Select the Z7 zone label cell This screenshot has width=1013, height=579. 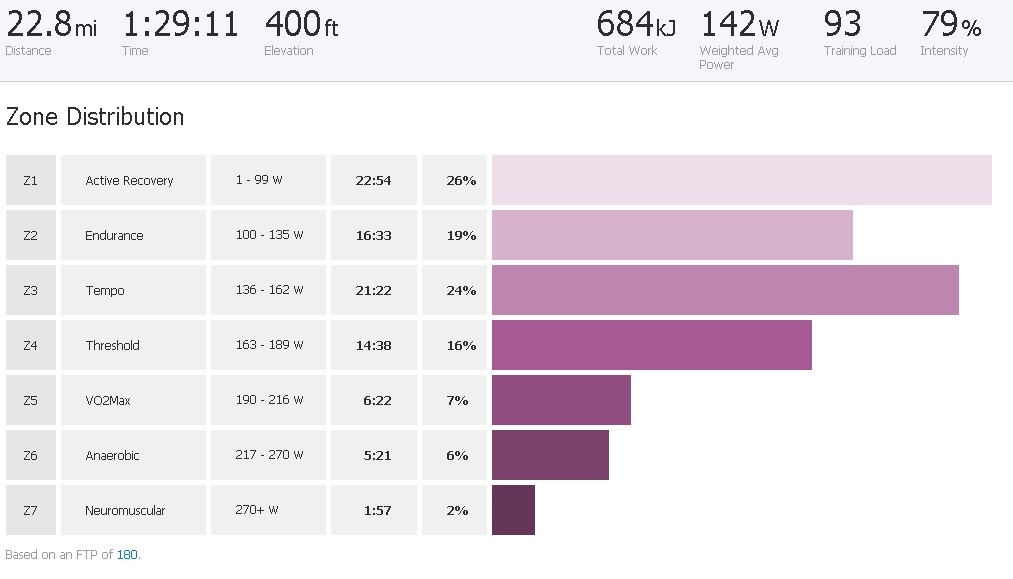click(x=30, y=511)
